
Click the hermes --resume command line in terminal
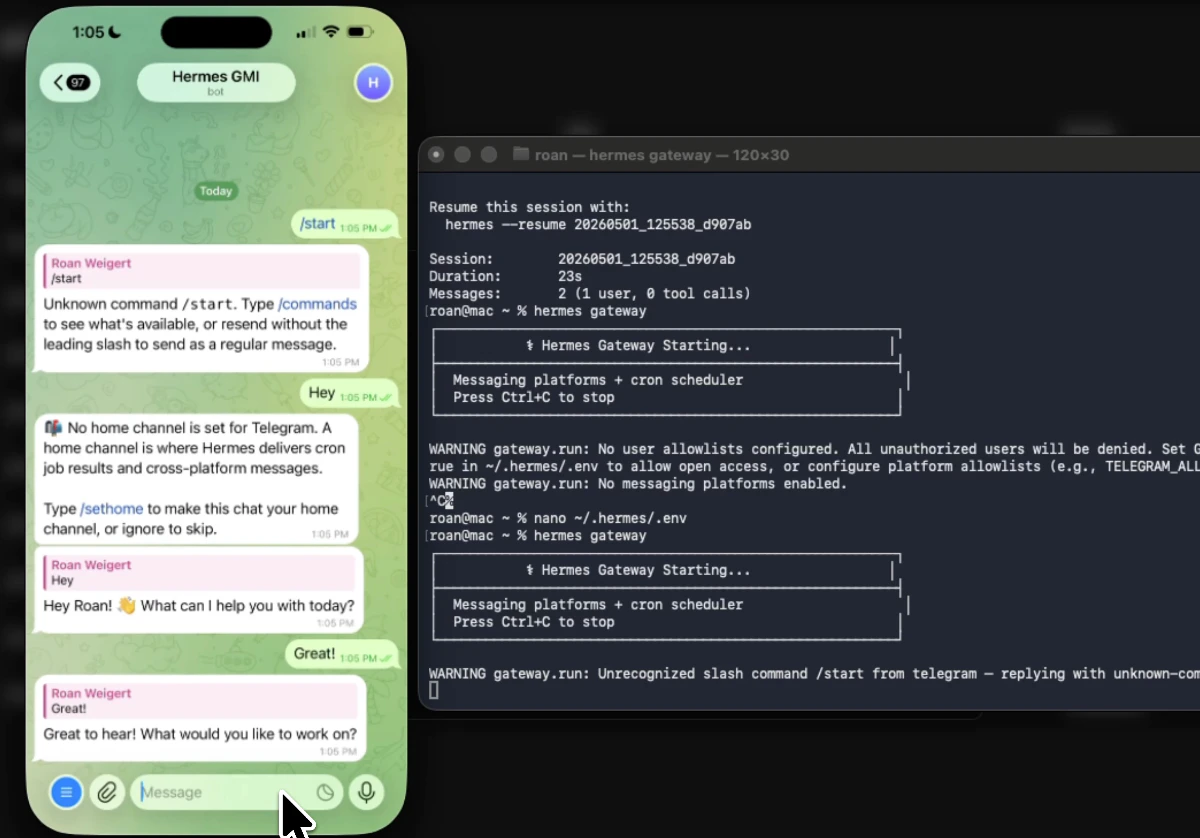coord(598,225)
